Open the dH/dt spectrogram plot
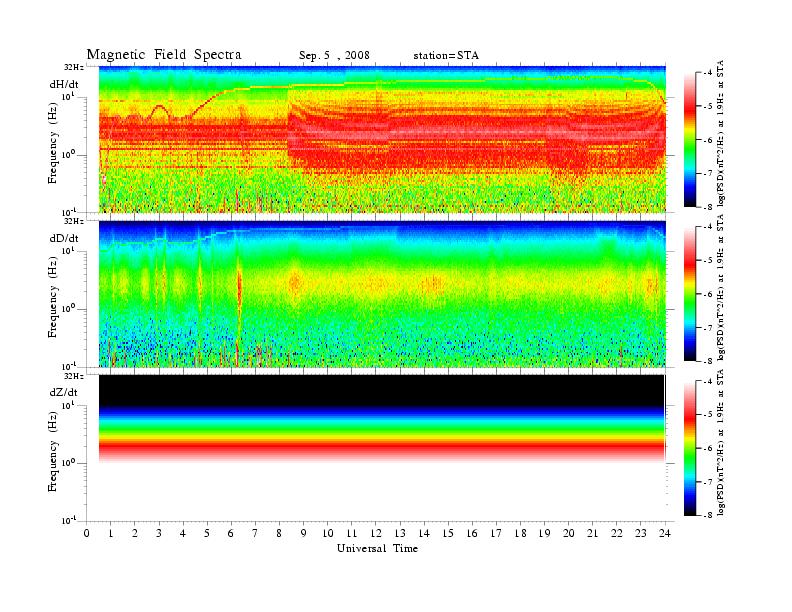Screen dimensions: 792x612 382,139
